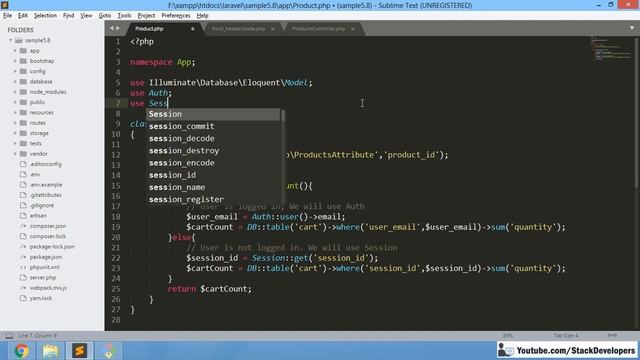Collapse the sample5.8 root folder

[x=11, y=40]
